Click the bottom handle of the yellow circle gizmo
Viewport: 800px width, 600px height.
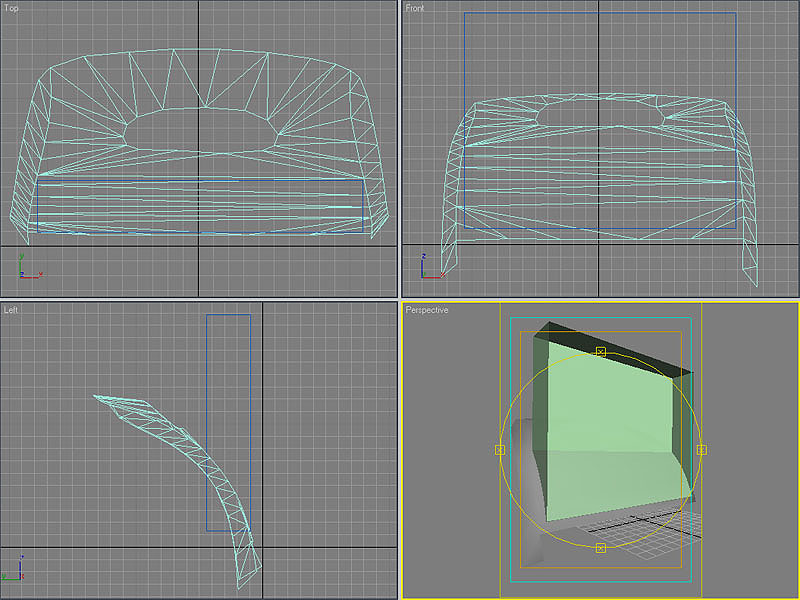click(x=600, y=548)
